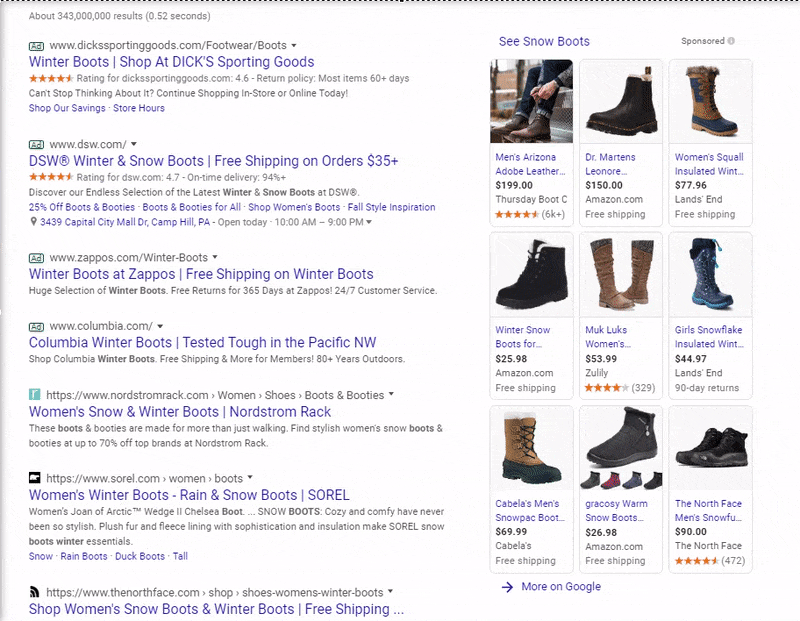Click Shop Women's Boots sitelink

coord(294,207)
